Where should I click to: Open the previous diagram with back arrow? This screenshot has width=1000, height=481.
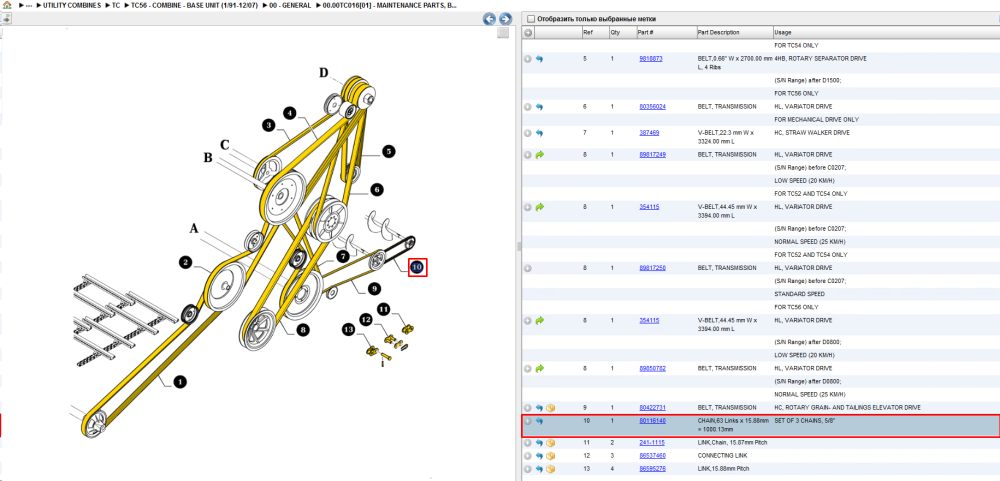click(x=489, y=19)
